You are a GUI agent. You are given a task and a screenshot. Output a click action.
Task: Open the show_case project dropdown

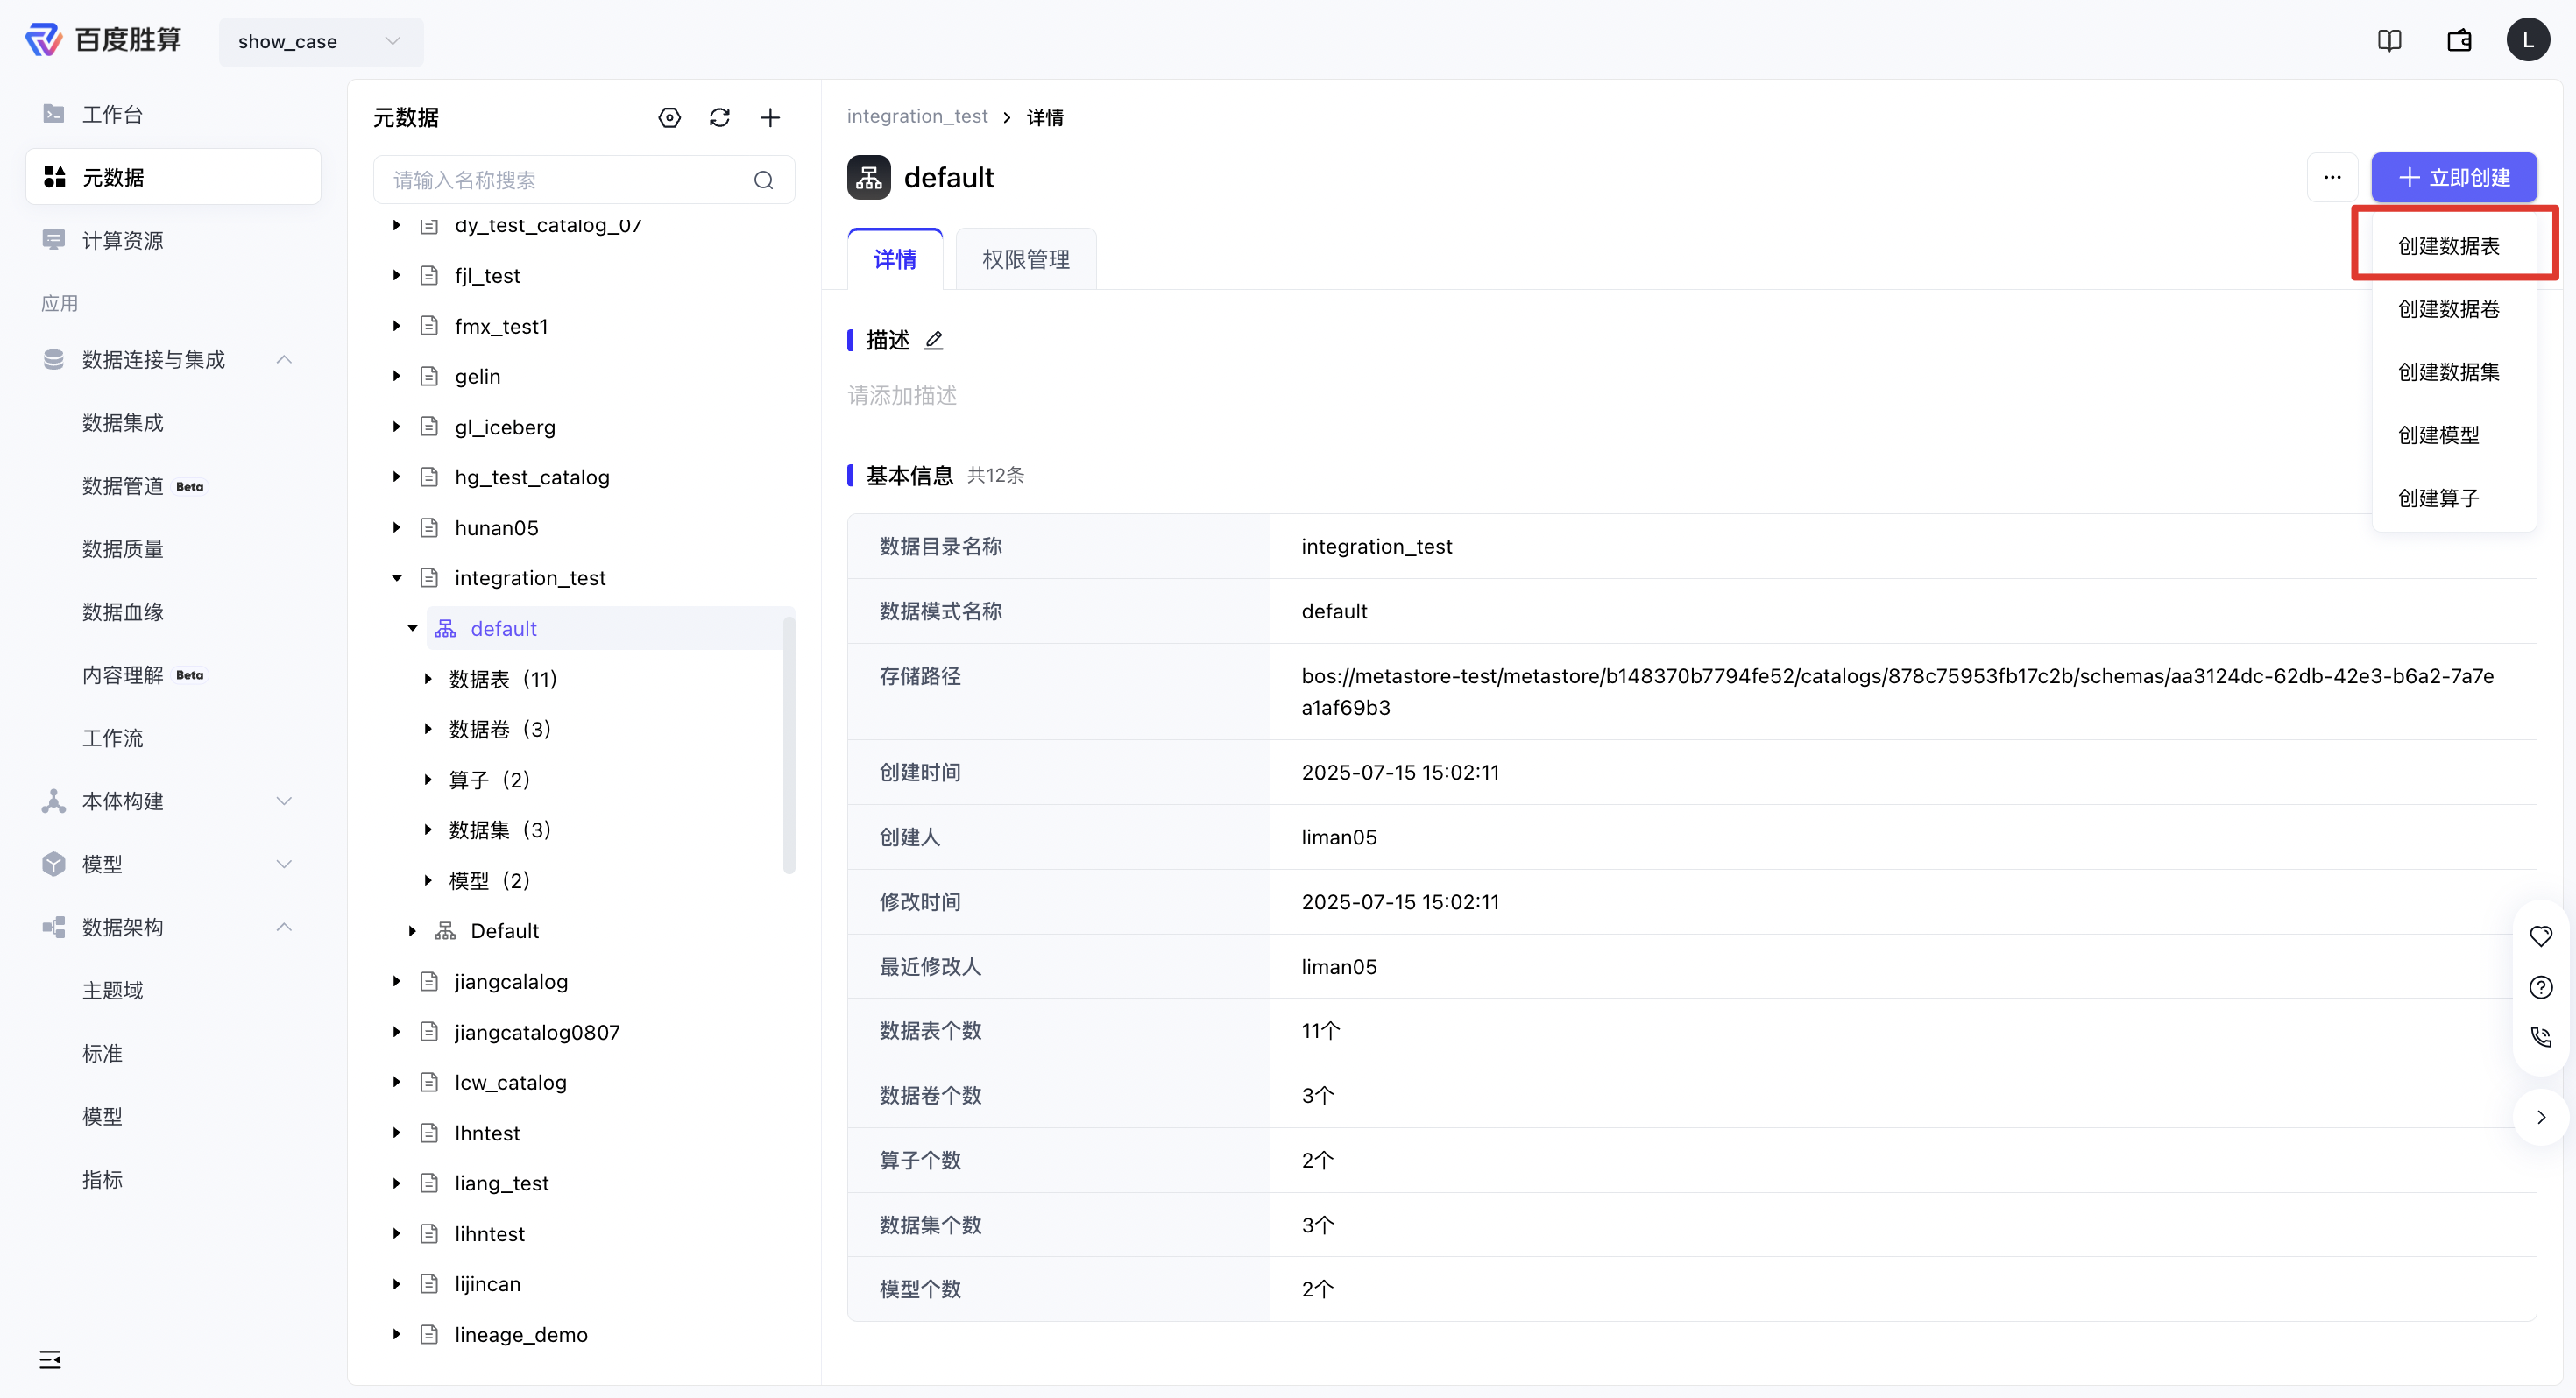(x=320, y=41)
